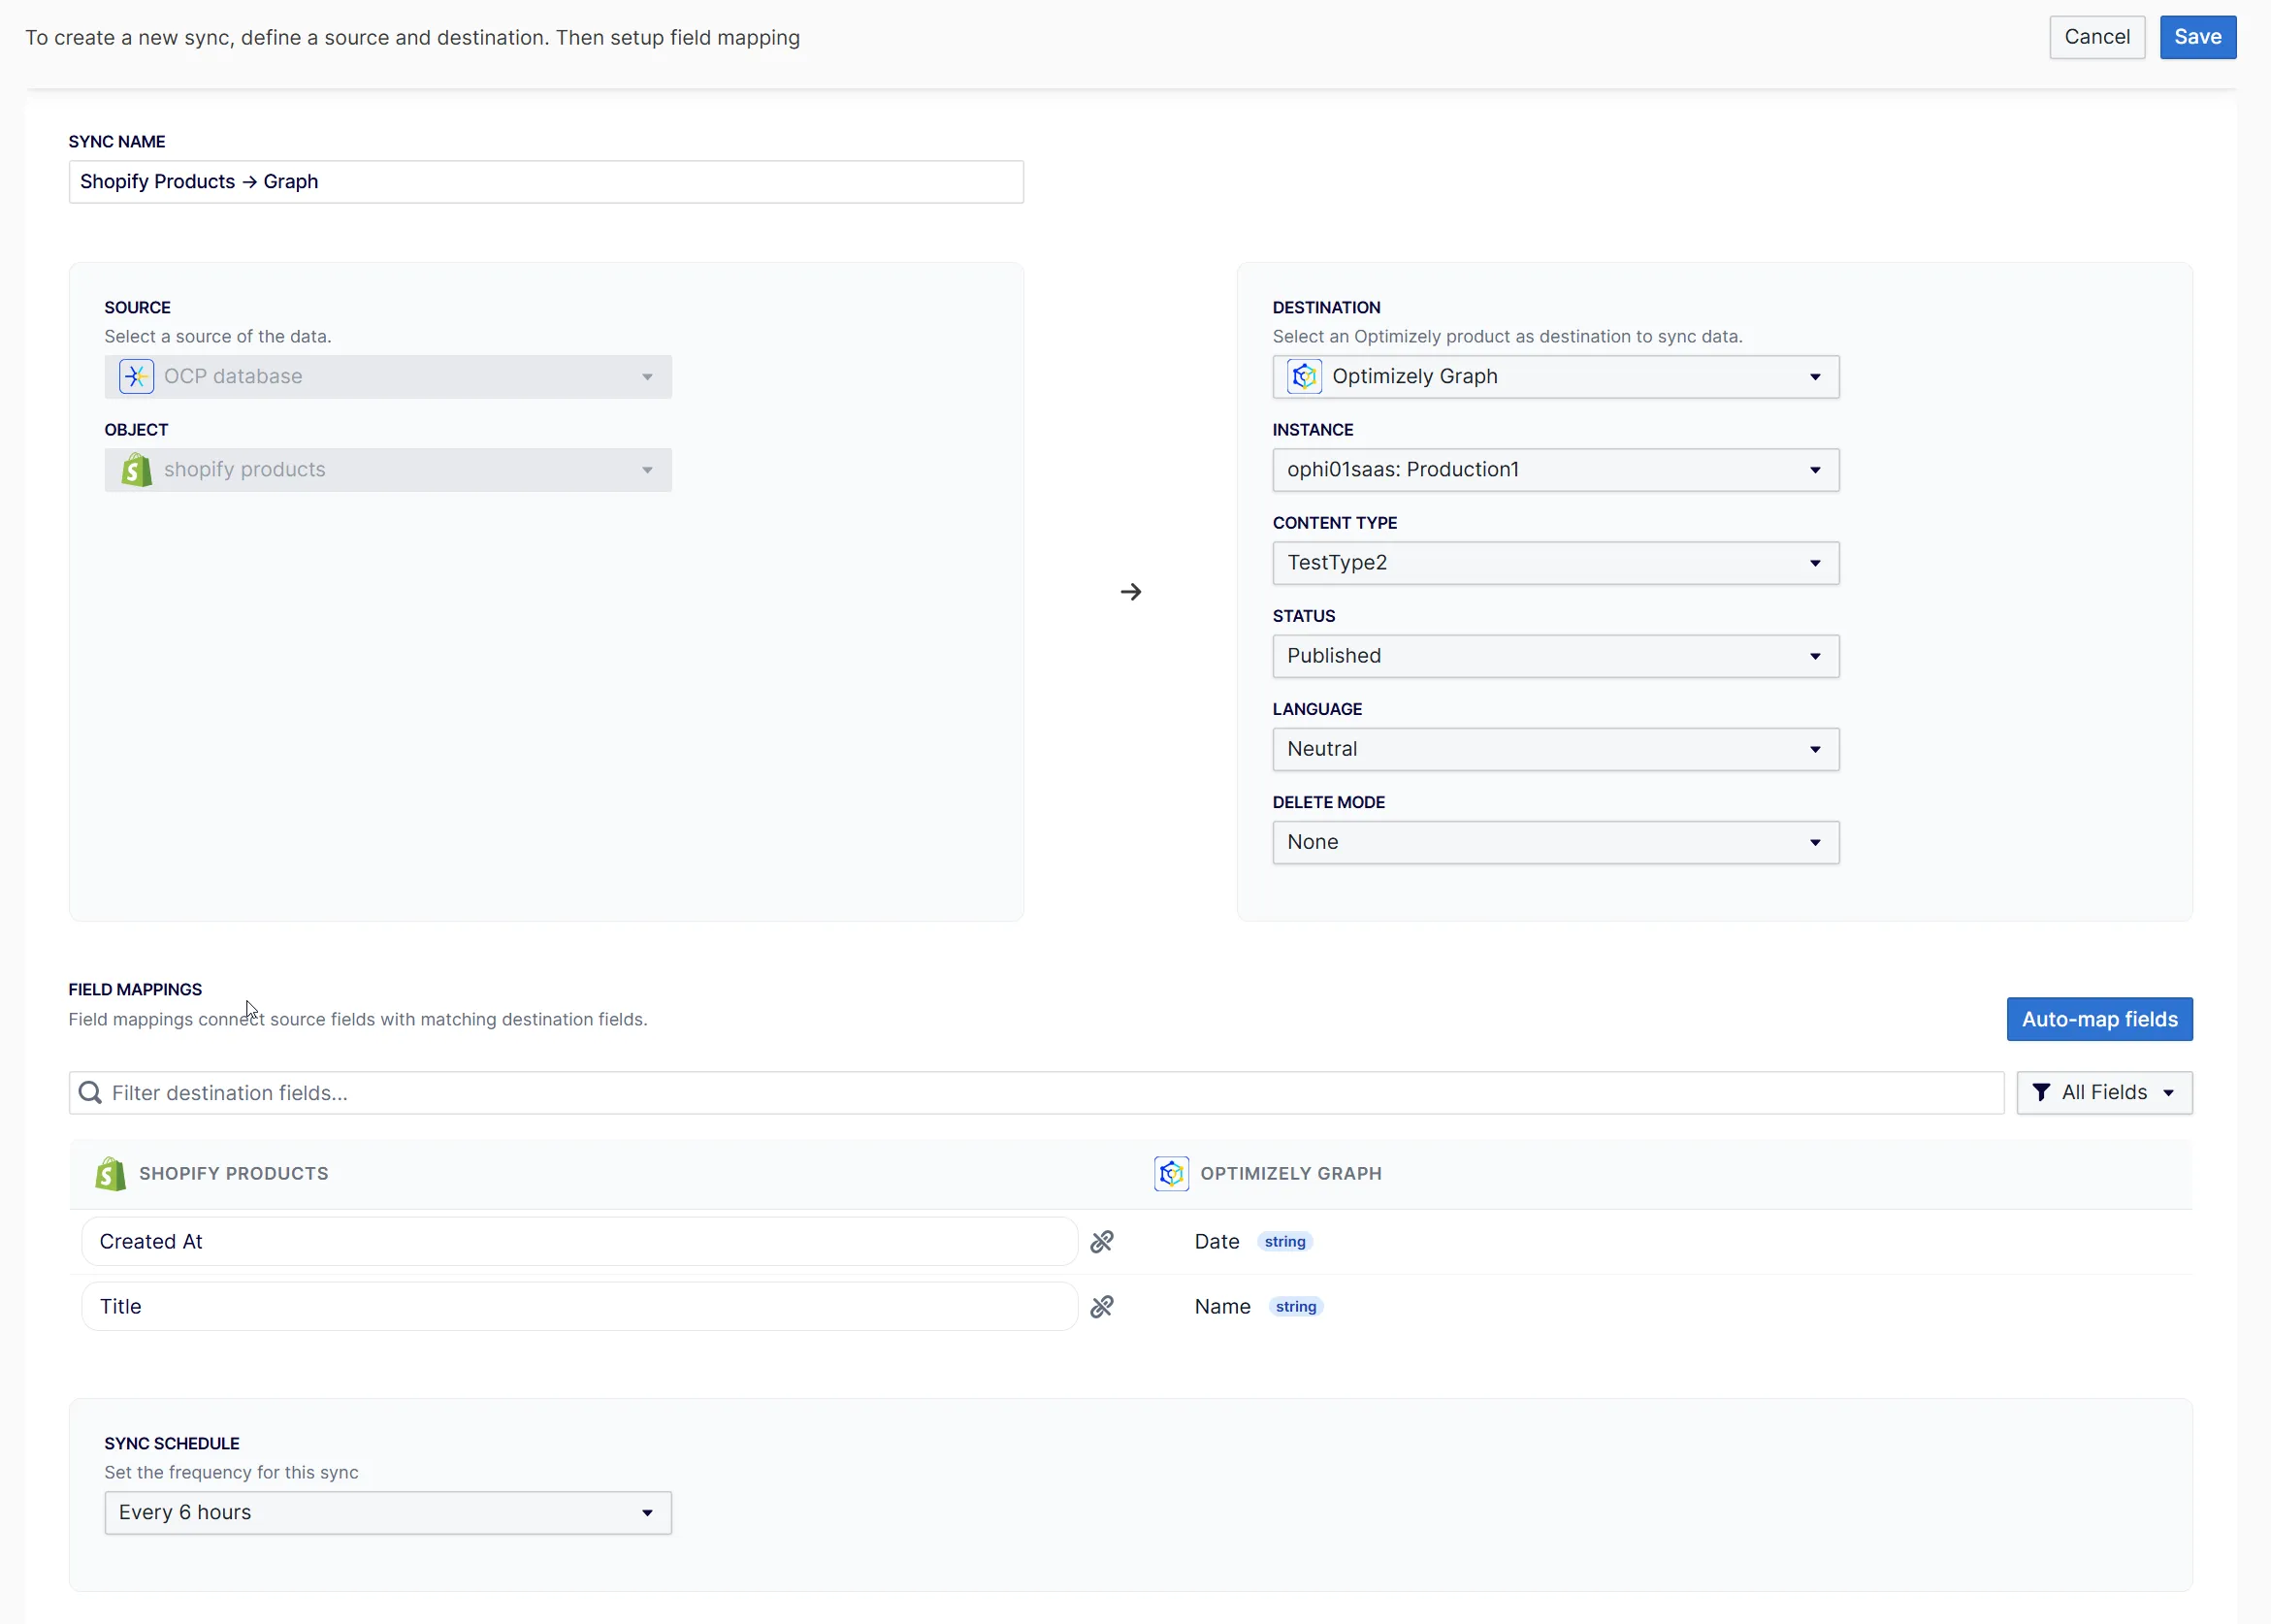Change the Status Published dropdown

(x=1556, y=656)
